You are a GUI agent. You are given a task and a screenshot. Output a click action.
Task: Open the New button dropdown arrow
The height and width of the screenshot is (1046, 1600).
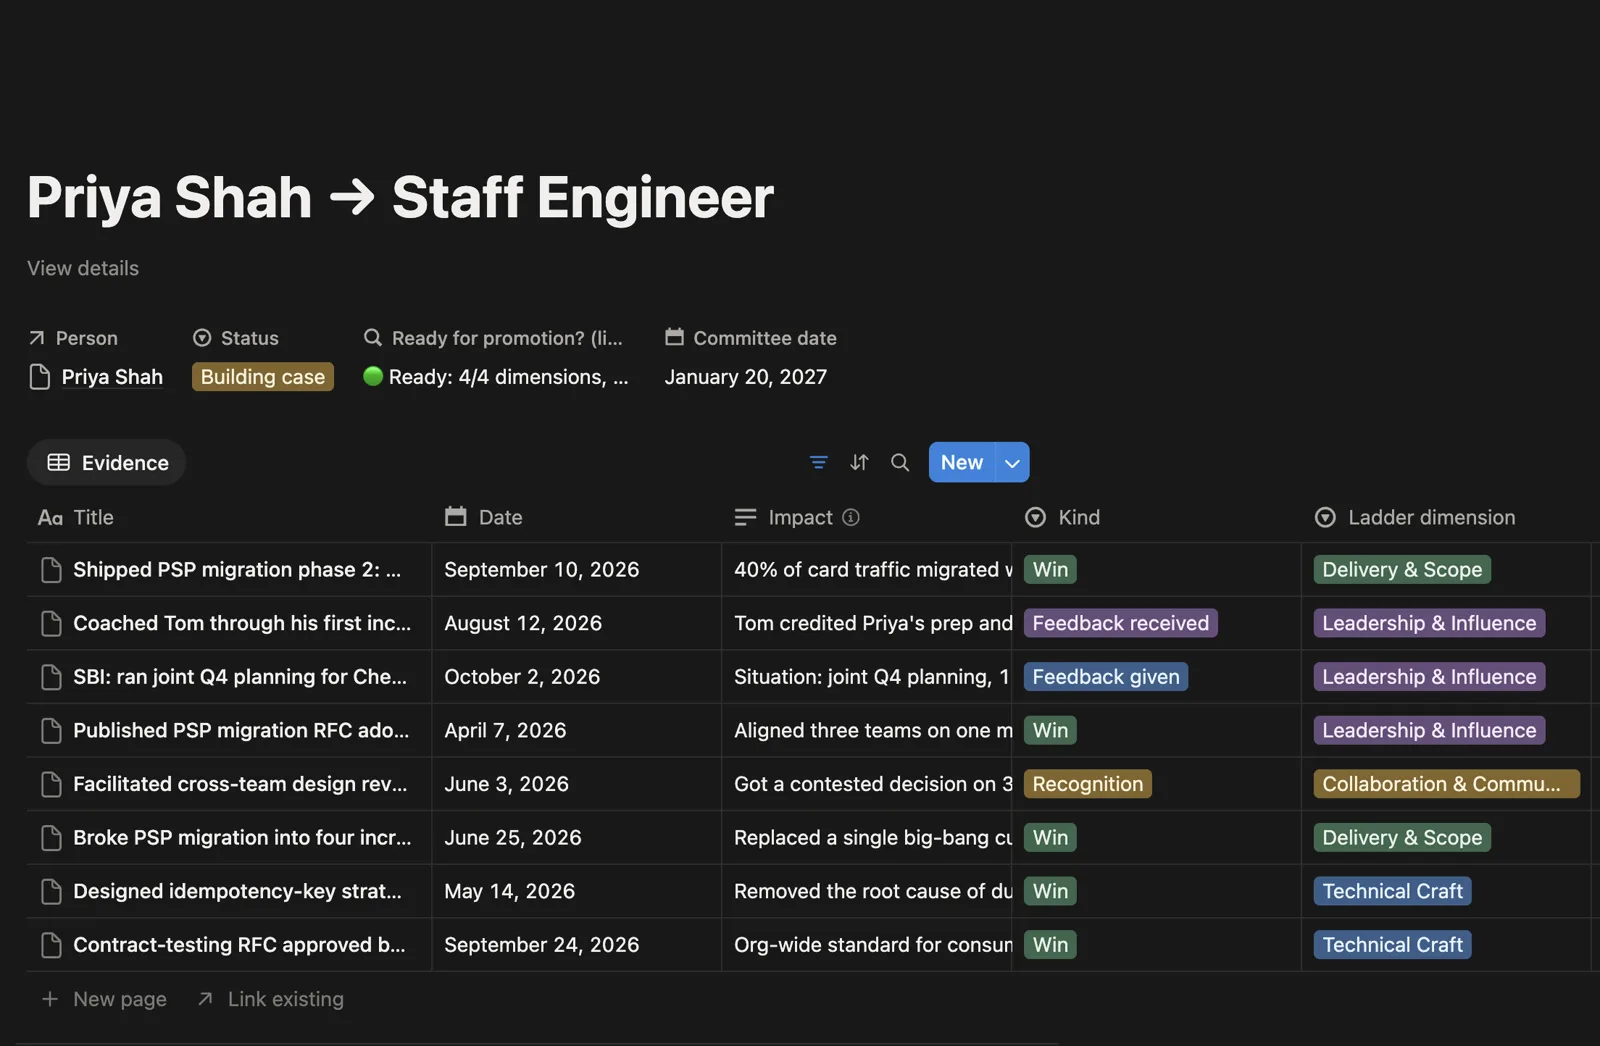[1012, 462]
